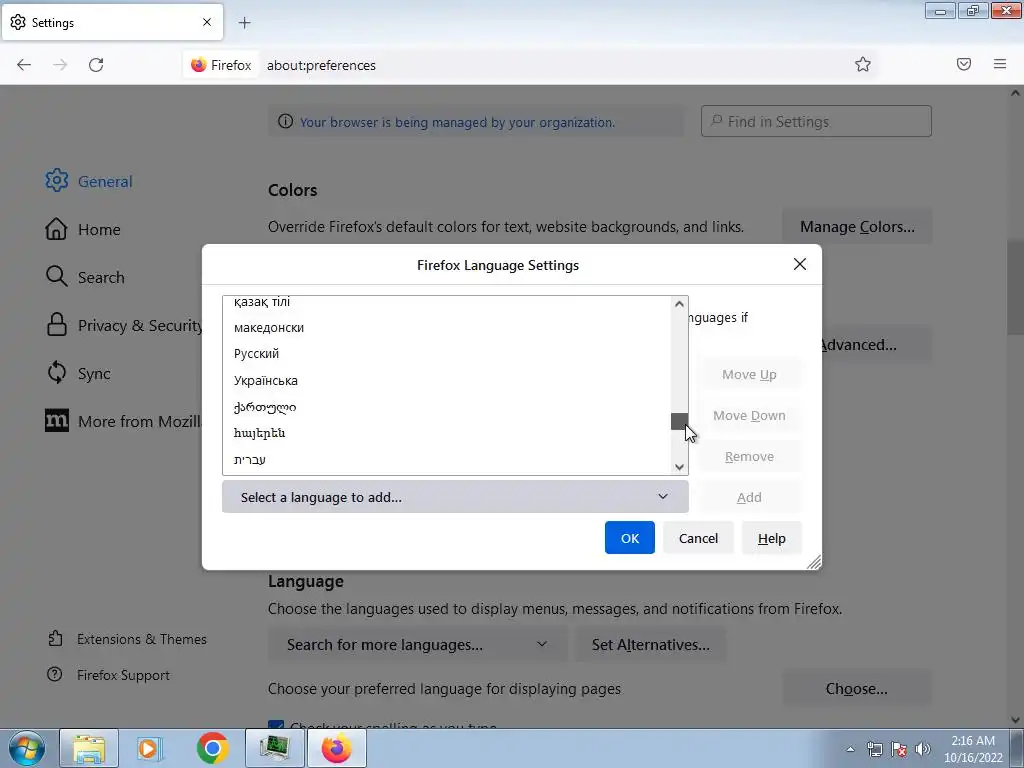The height and width of the screenshot is (768, 1024).
Task: Reload the current page
Action: [96, 65]
